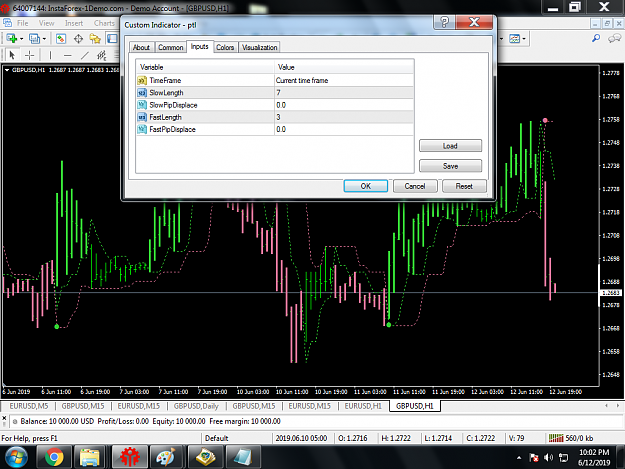The height and width of the screenshot is (469, 625).
Task: Open the File menu
Action: click(22, 23)
